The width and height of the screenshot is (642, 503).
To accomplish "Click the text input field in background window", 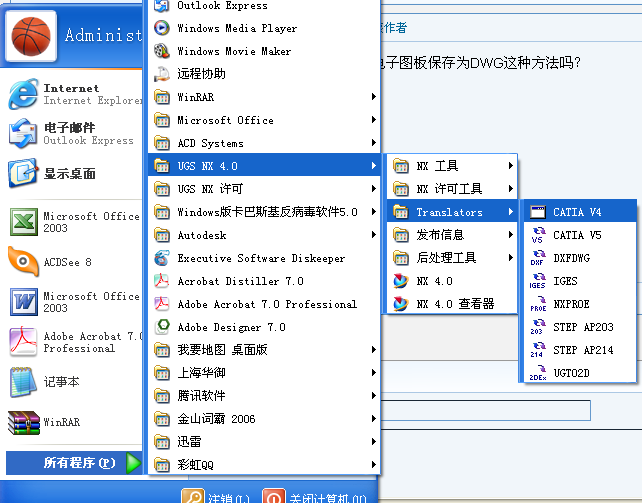I will pos(485,410).
